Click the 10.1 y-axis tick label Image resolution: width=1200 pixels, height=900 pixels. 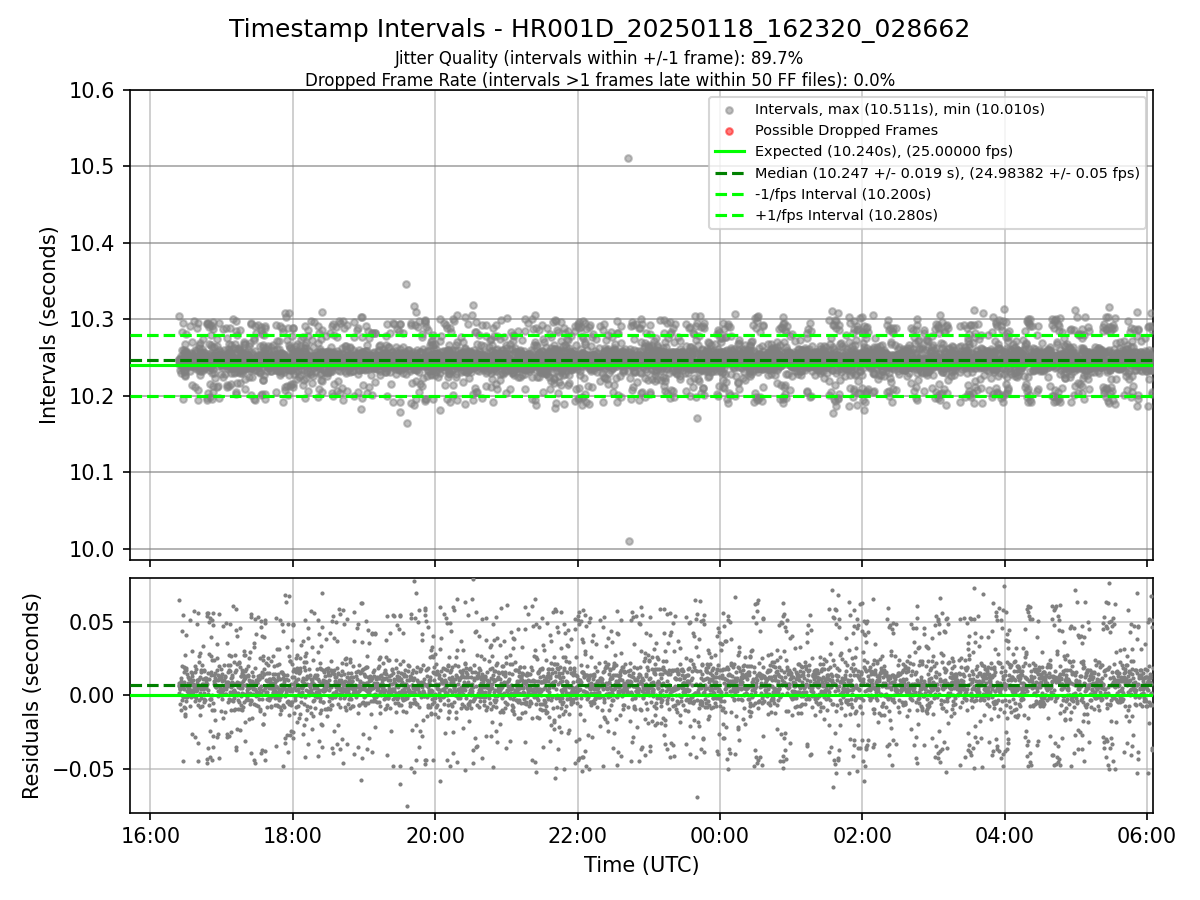coord(94,472)
